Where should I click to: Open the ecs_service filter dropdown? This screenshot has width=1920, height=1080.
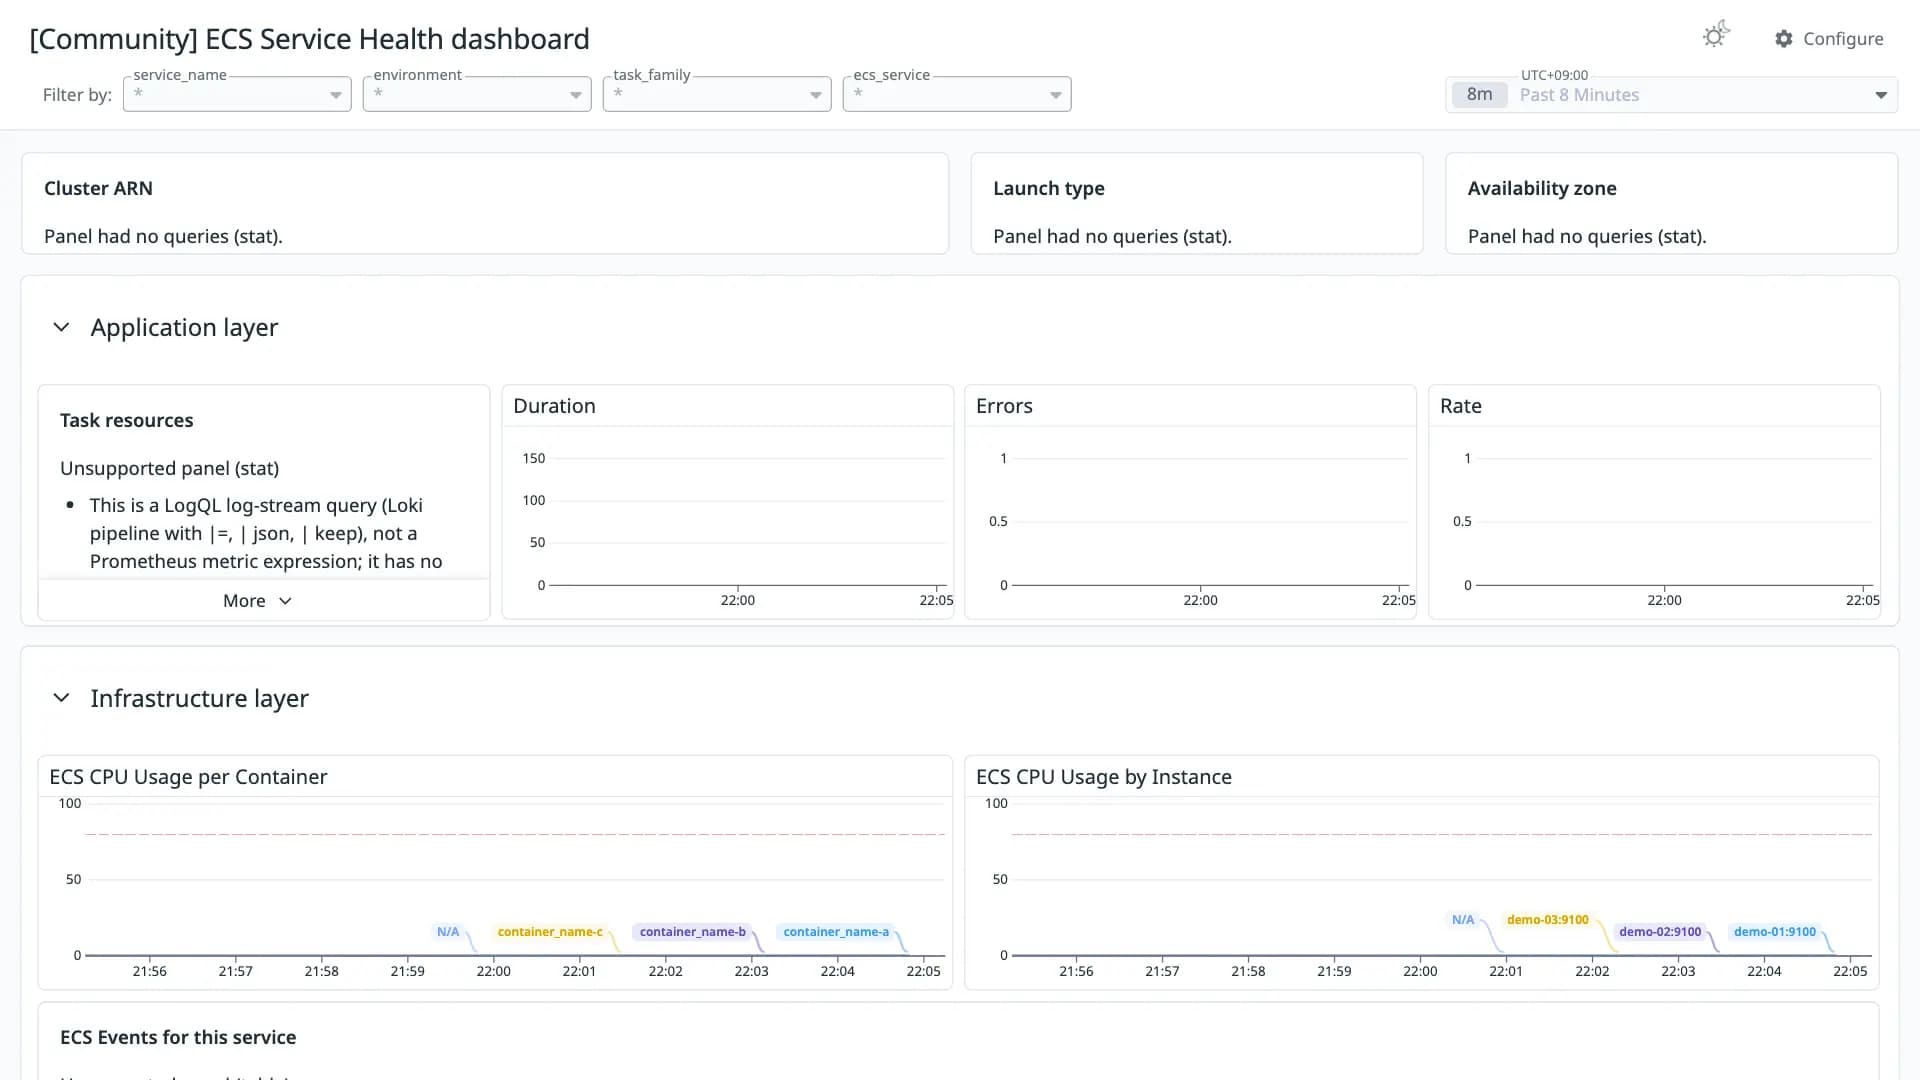(957, 94)
